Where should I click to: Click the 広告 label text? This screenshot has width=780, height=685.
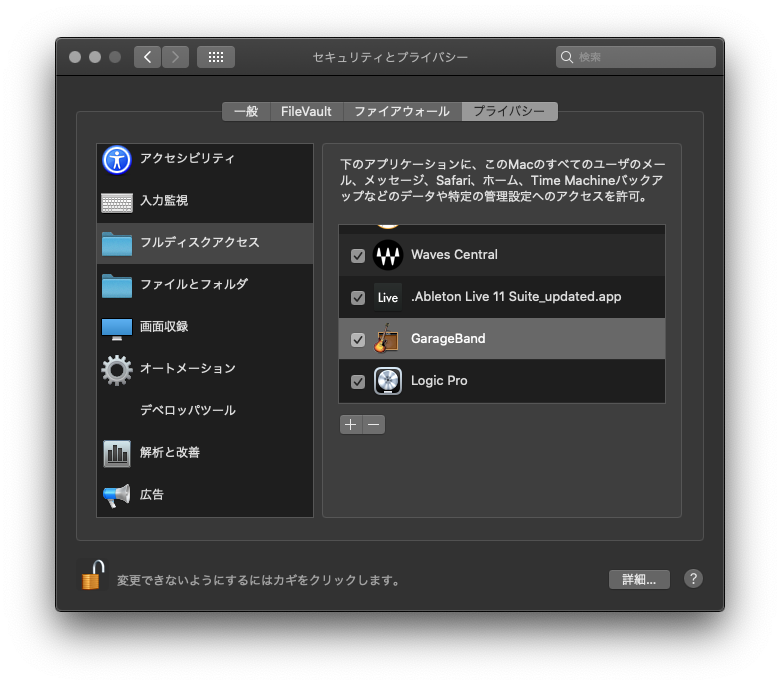(152, 494)
